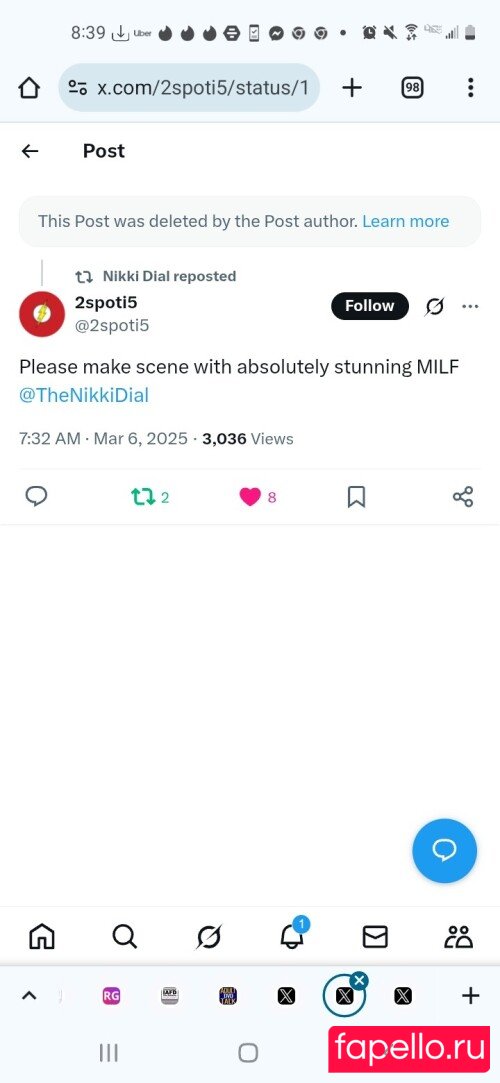The image size is (500, 1083).
Task: Switch to the Search tab
Action: pos(124,937)
